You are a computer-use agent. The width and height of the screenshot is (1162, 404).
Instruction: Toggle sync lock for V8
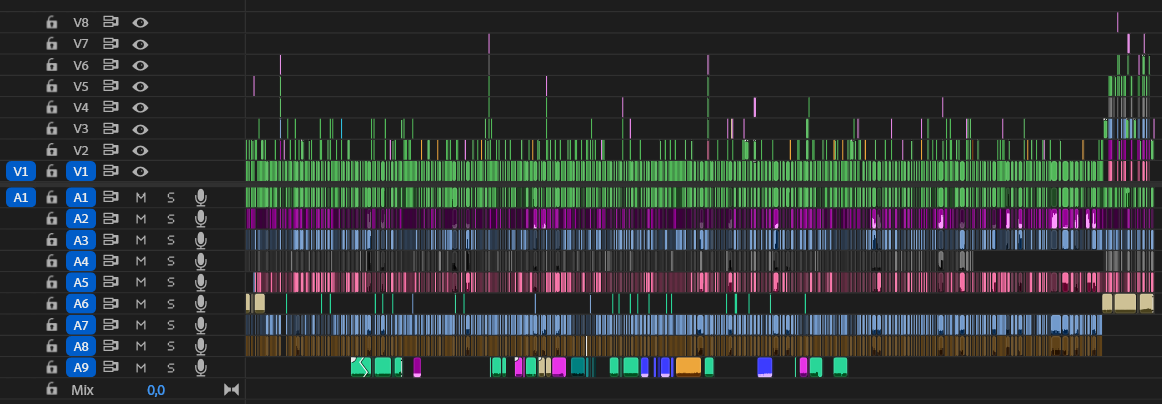[x=110, y=22]
